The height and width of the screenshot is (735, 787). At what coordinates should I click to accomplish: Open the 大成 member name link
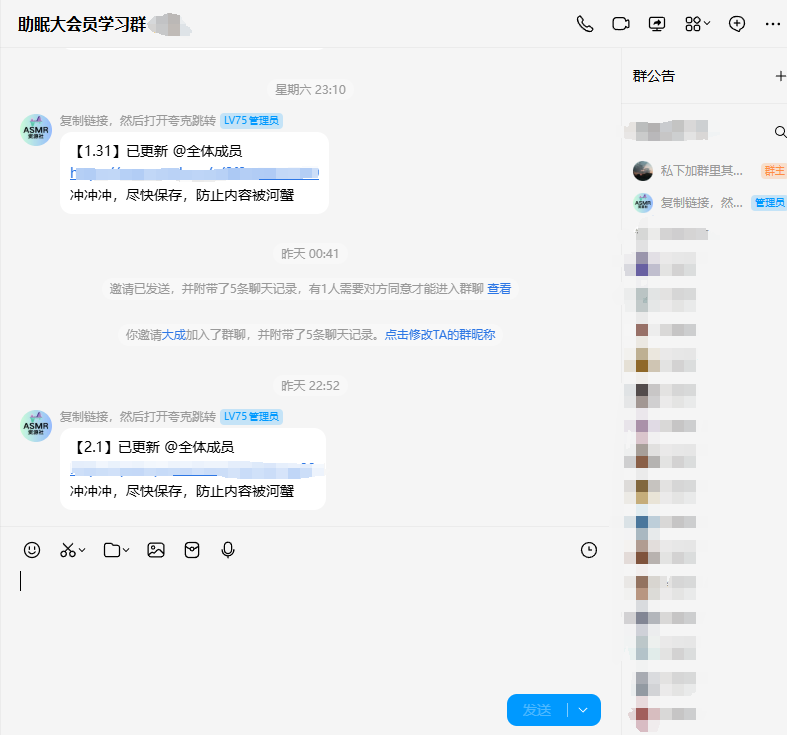click(174, 334)
